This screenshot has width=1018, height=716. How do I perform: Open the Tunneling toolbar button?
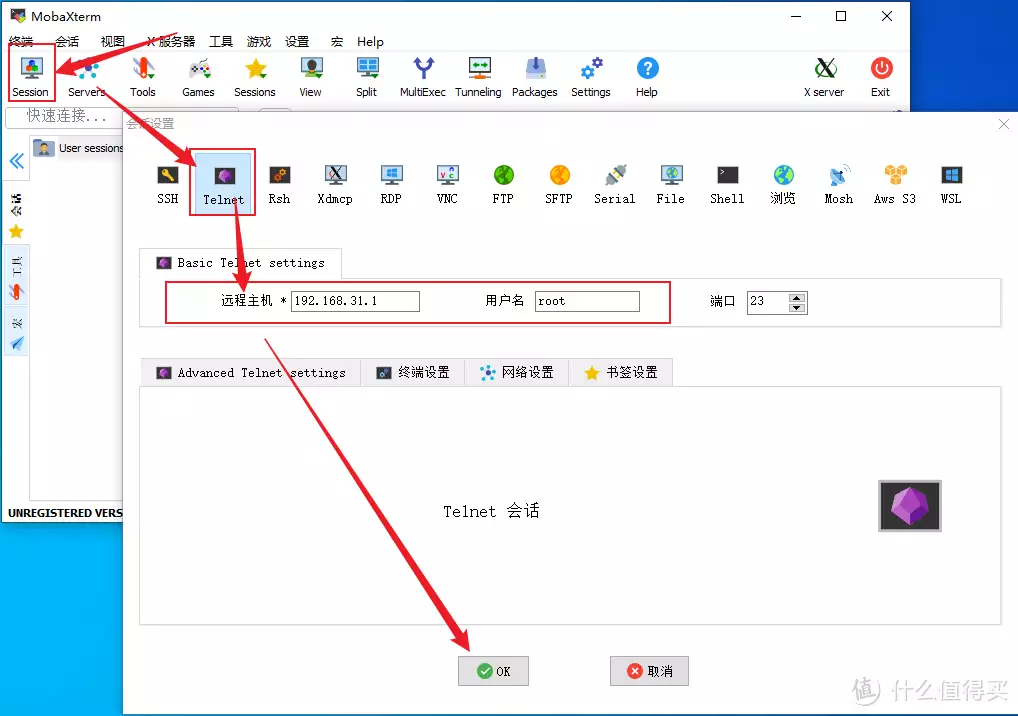pos(478,77)
